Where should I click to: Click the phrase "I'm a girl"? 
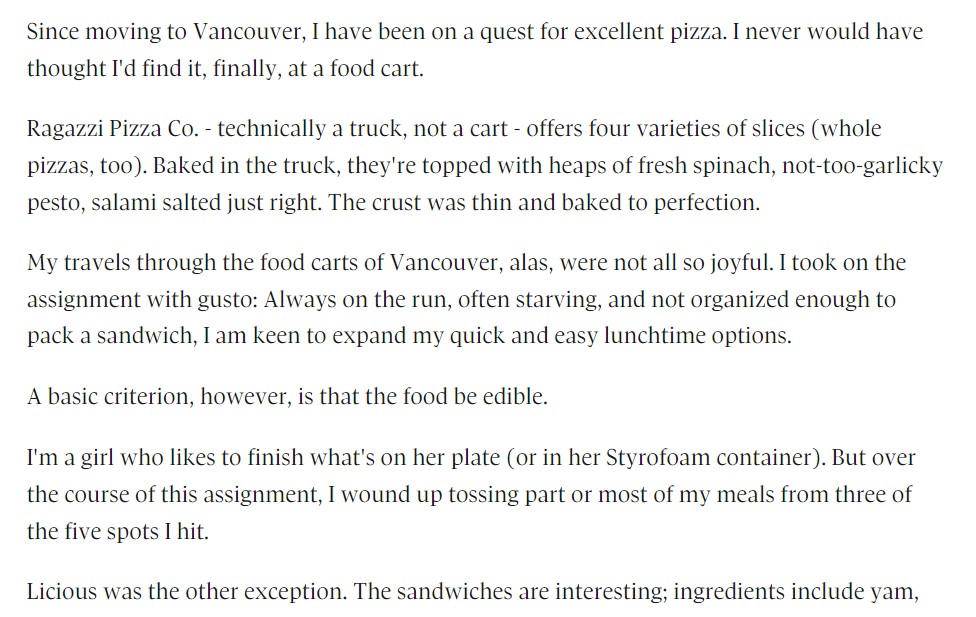coord(70,458)
